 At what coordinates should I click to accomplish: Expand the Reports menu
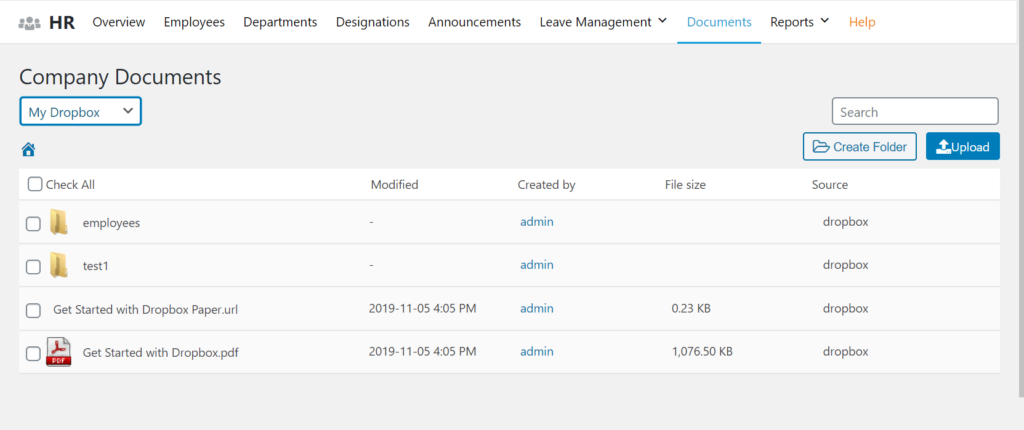tap(799, 22)
